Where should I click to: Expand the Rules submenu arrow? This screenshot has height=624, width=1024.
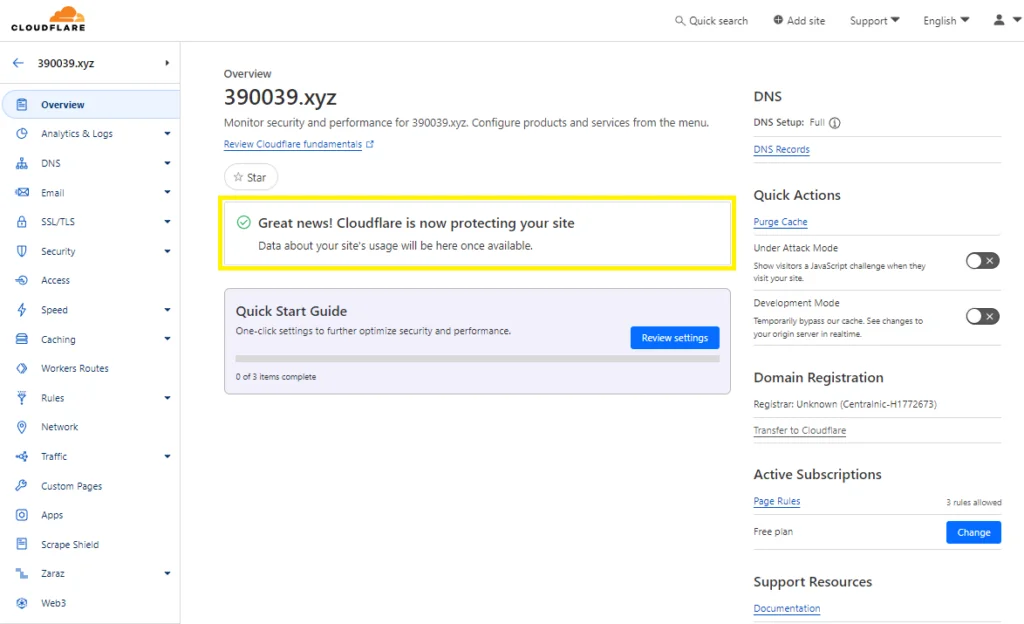tap(167, 398)
